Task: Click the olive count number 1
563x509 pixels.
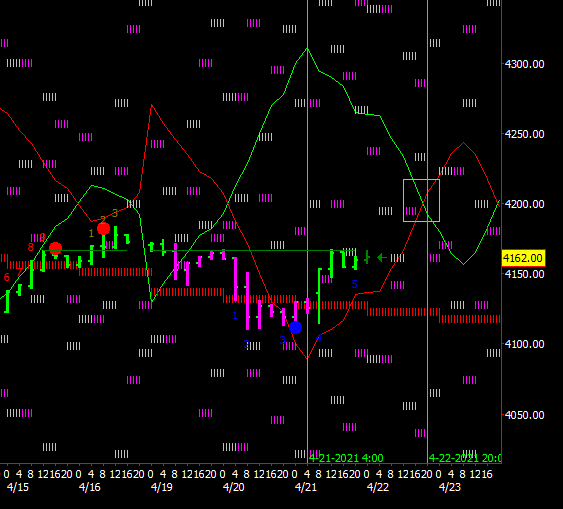Action: 91,233
